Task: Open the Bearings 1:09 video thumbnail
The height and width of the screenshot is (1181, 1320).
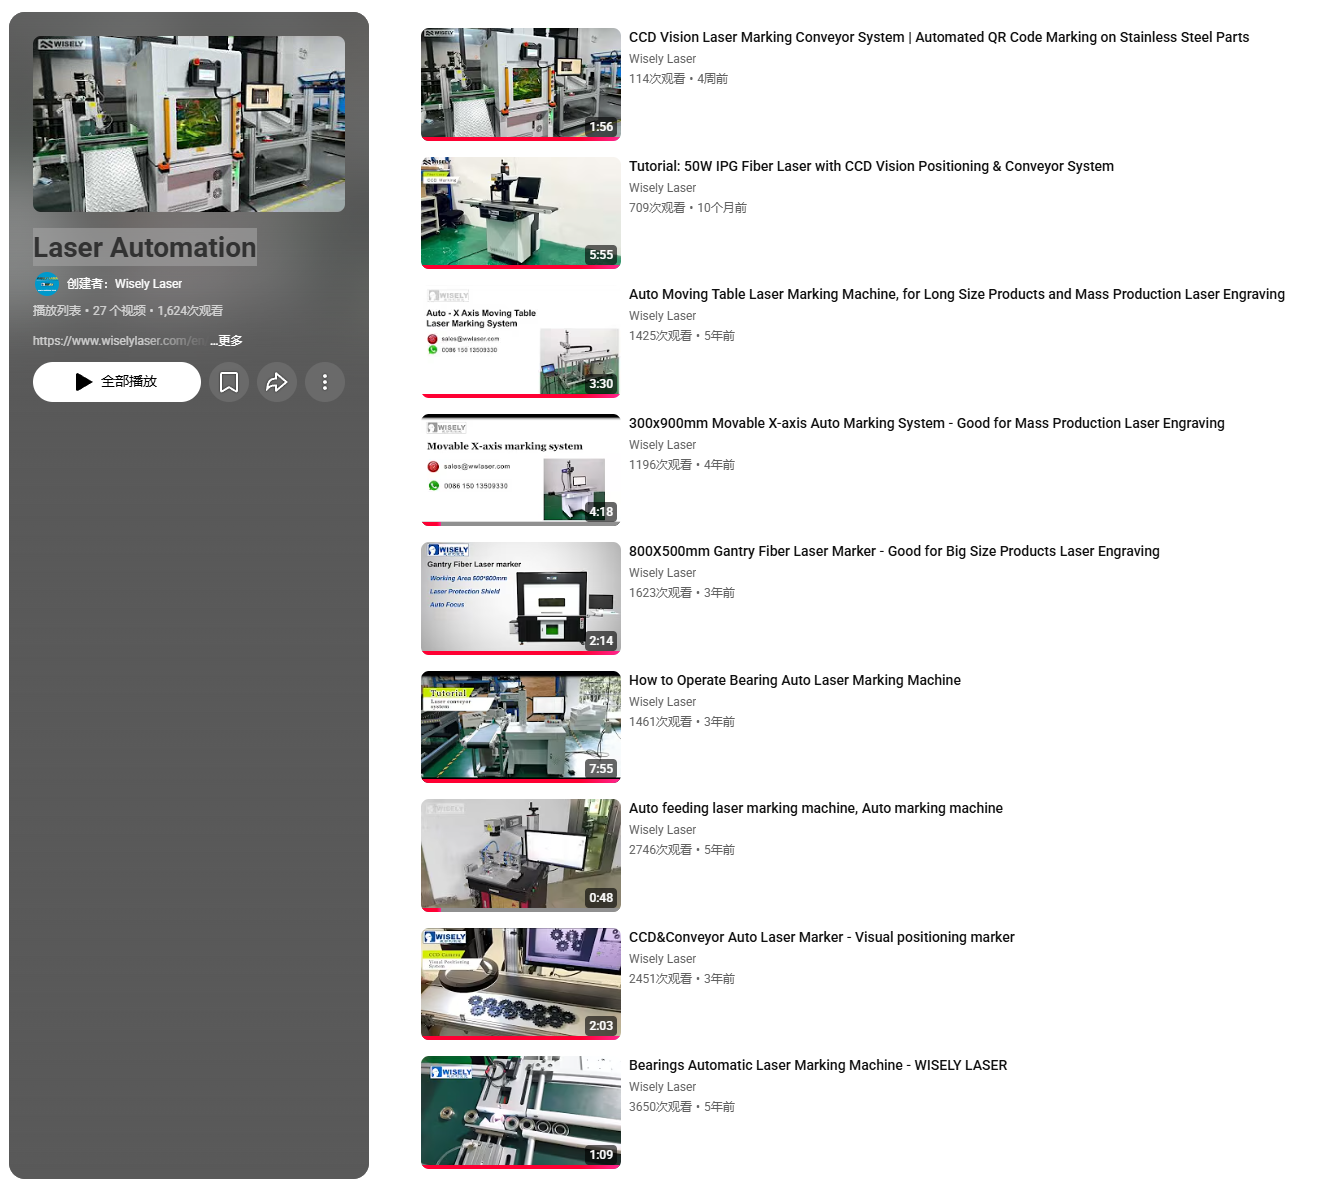Action: click(521, 1112)
